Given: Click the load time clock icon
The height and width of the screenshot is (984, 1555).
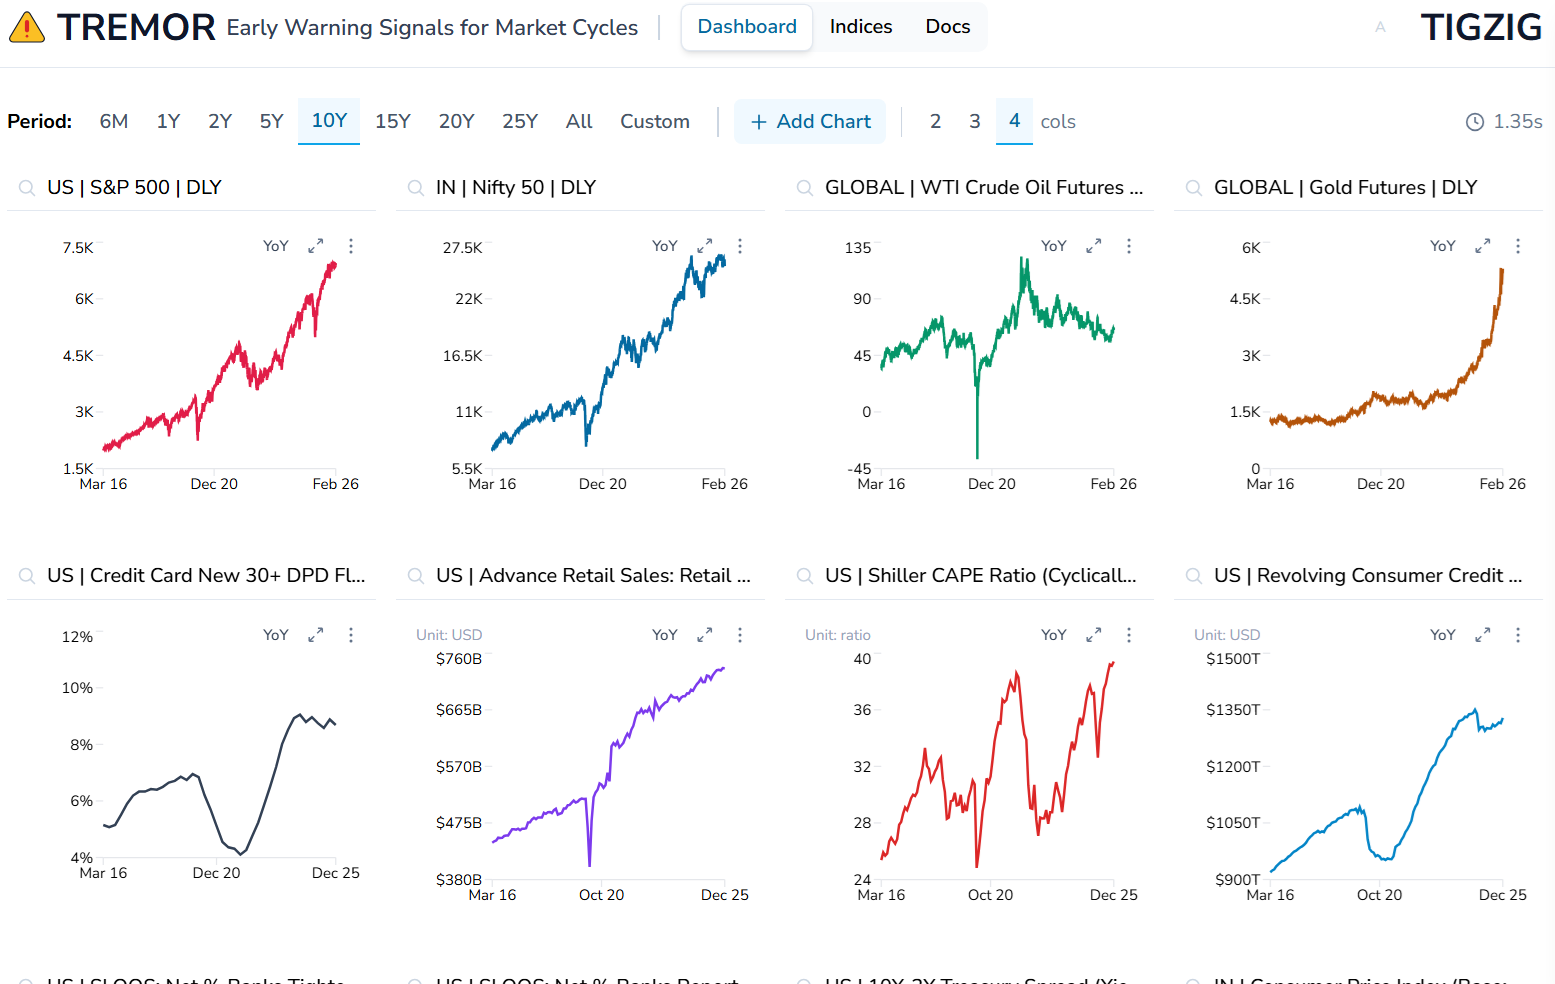Looking at the screenshot, I should [1475, 122].
